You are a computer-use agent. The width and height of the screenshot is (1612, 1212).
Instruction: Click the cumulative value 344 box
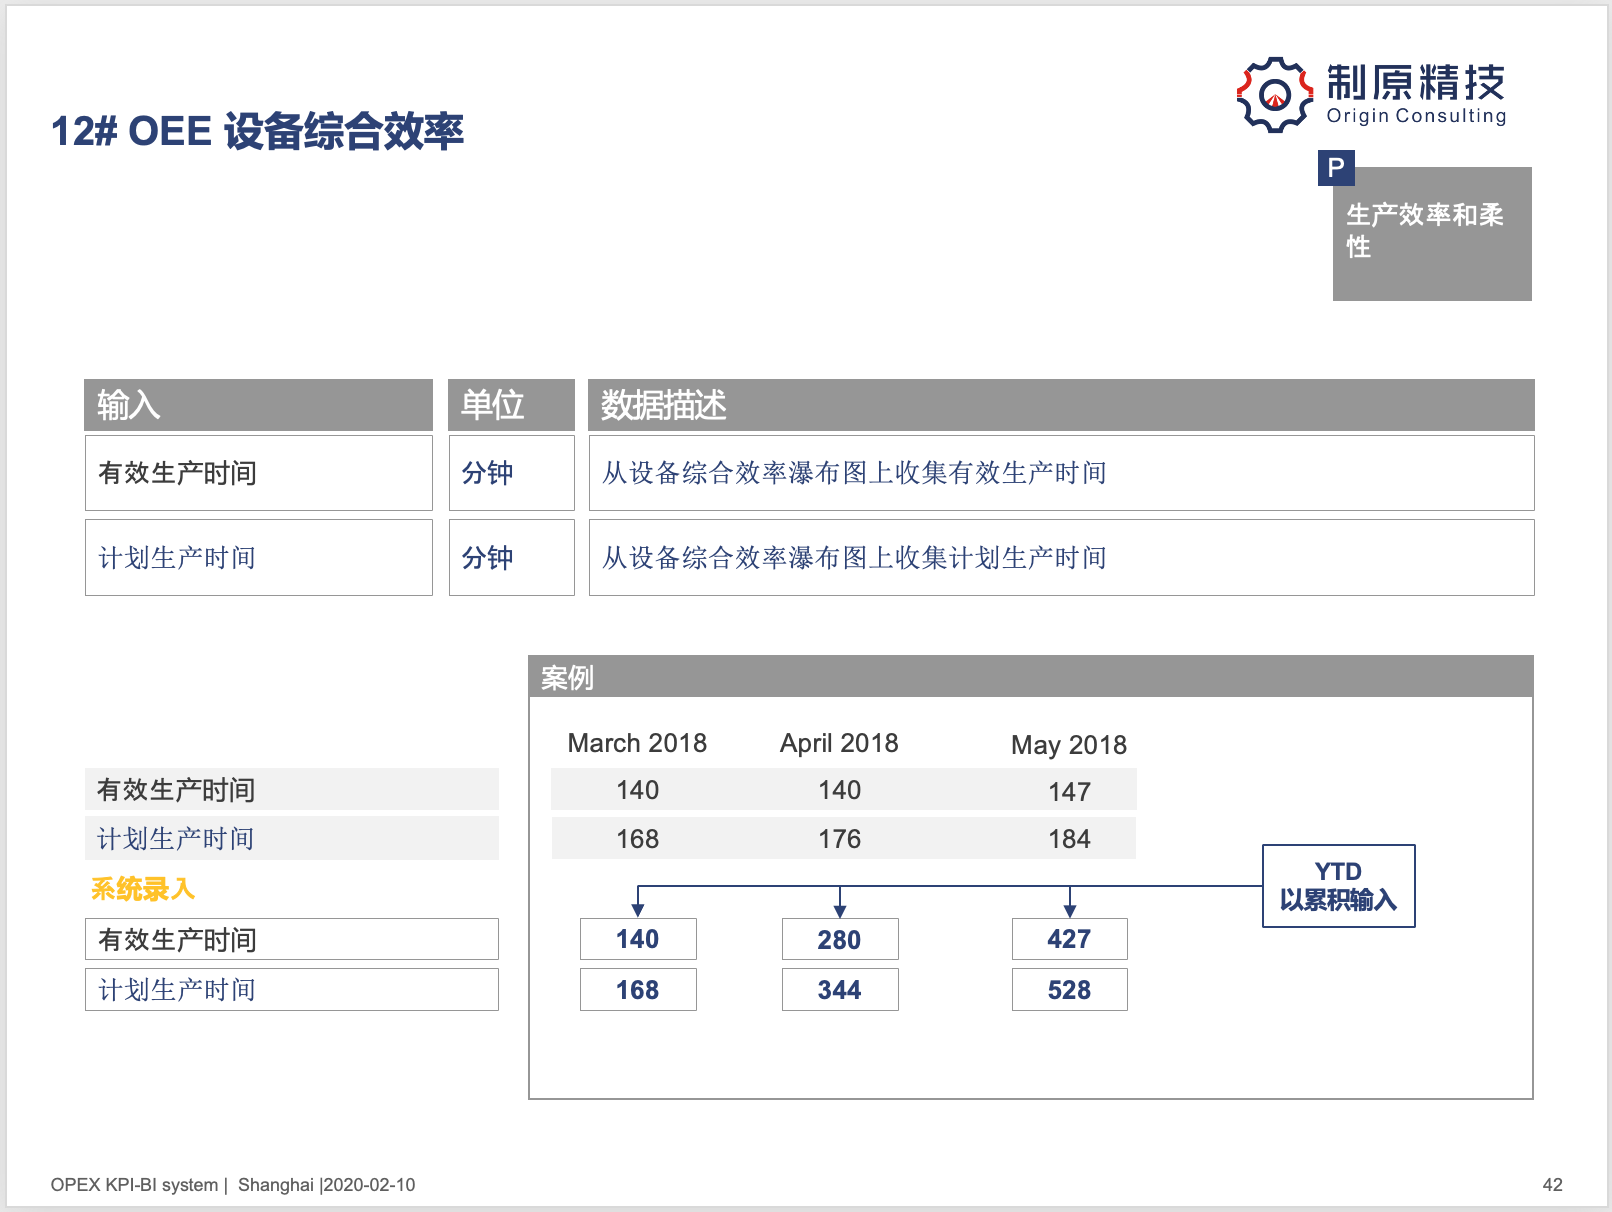pyautogui.click(x=839, y=990)
